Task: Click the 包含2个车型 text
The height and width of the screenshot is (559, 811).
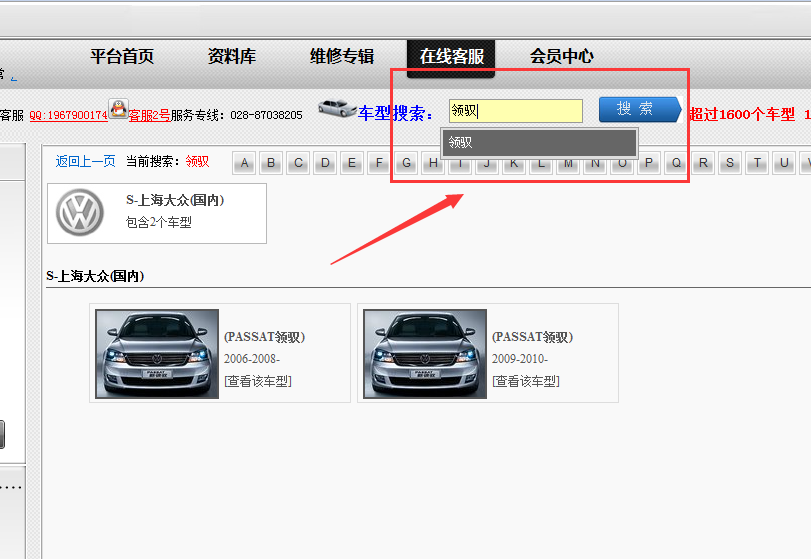Action: [159, 222]
